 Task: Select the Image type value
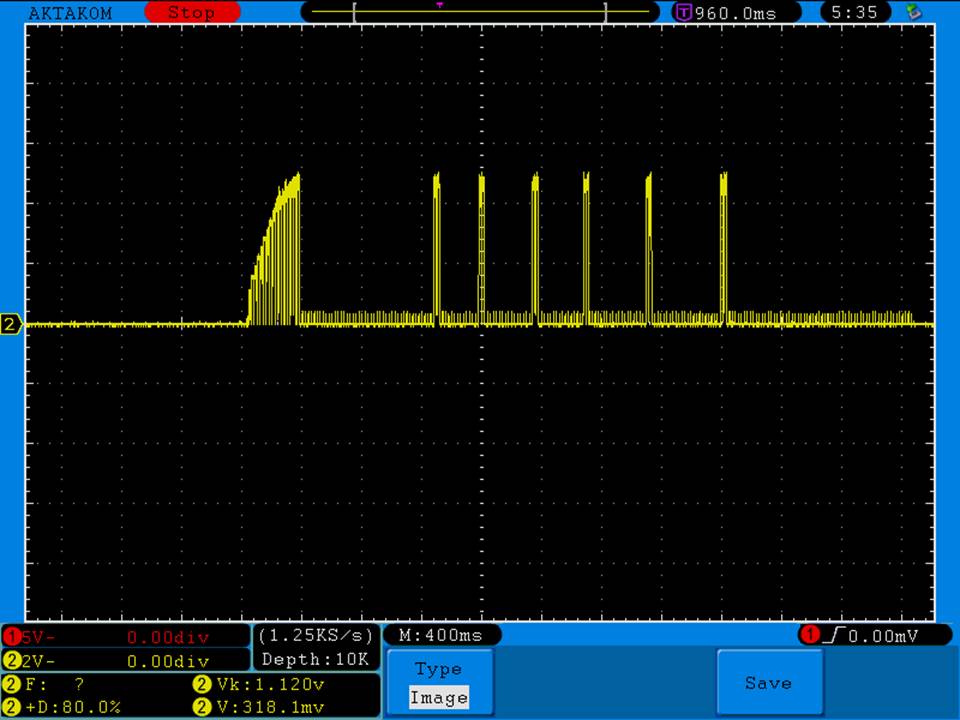tap(438, 698)
